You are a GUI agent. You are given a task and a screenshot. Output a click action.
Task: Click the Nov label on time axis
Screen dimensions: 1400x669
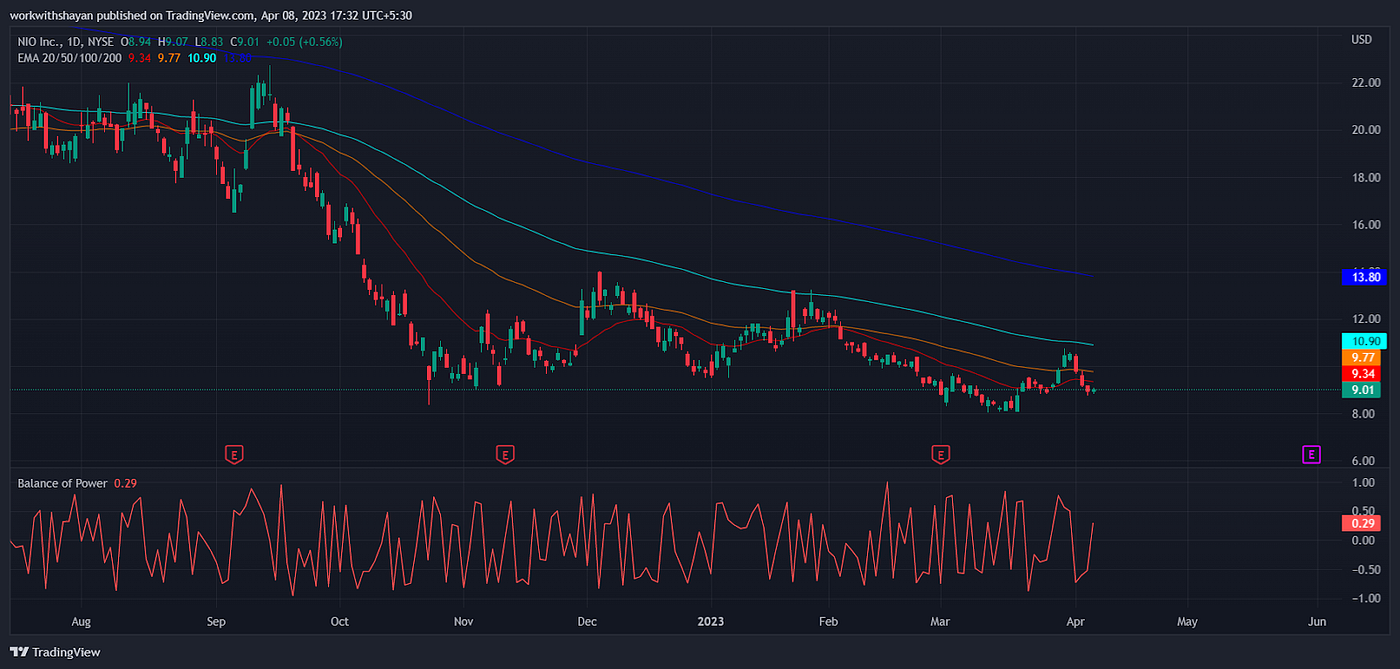click(463, 622)
